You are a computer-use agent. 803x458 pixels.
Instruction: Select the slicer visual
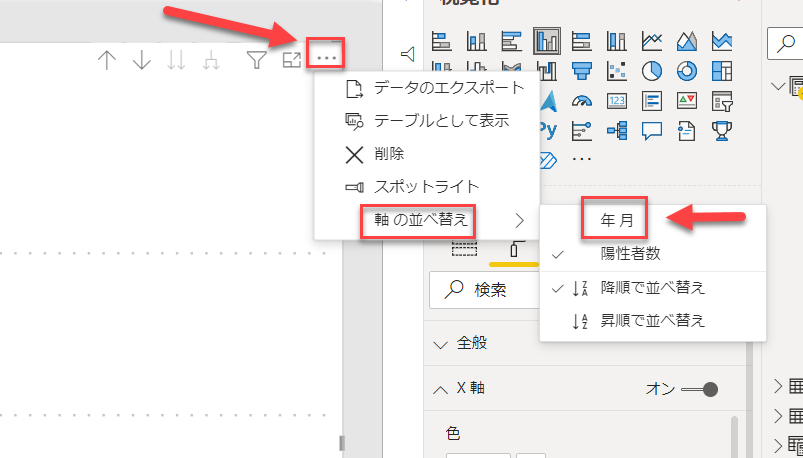[722, 101]
